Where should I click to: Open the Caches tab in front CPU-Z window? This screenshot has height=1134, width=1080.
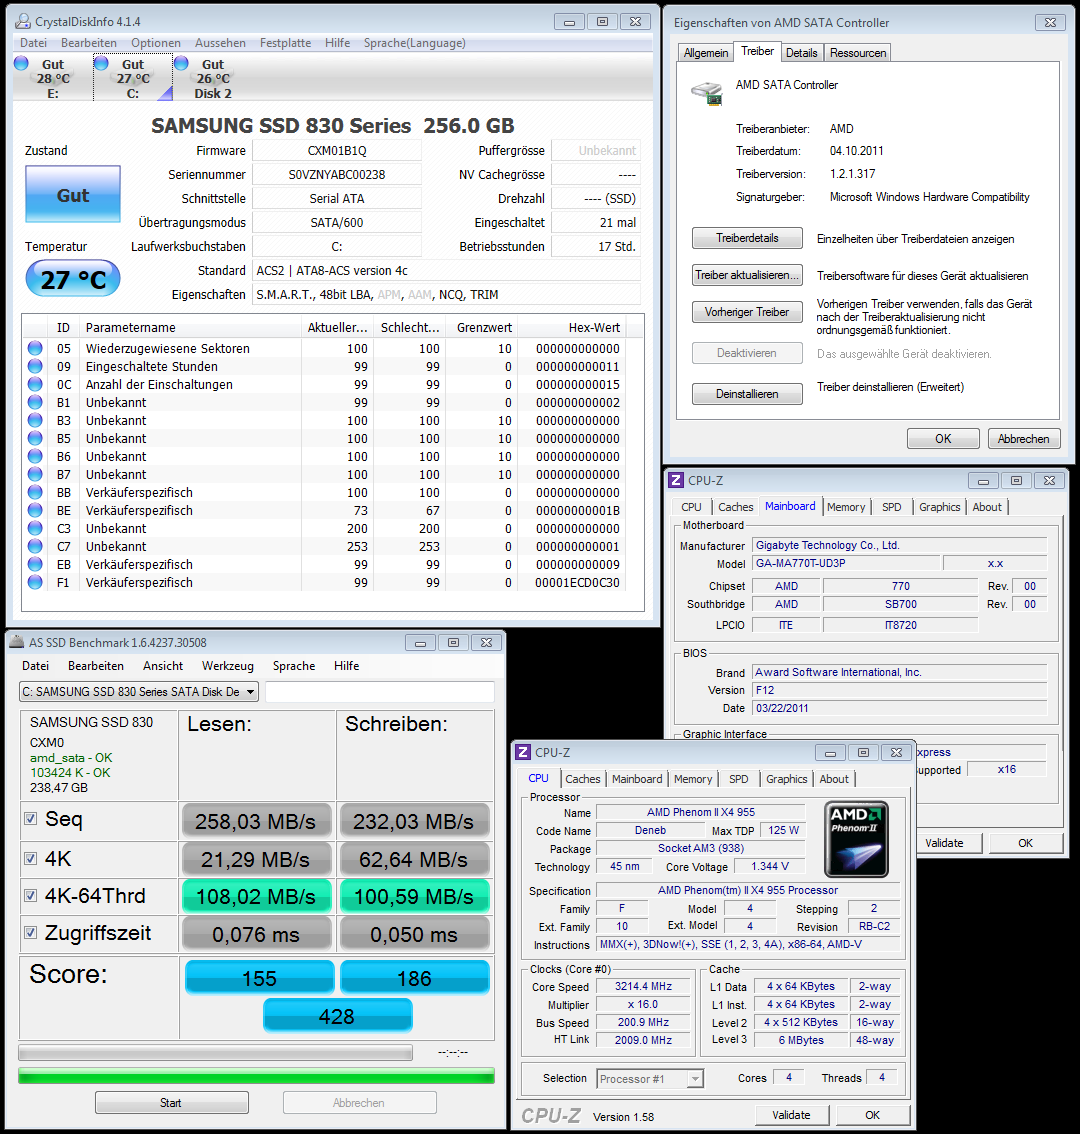click(x=582, y=779)
